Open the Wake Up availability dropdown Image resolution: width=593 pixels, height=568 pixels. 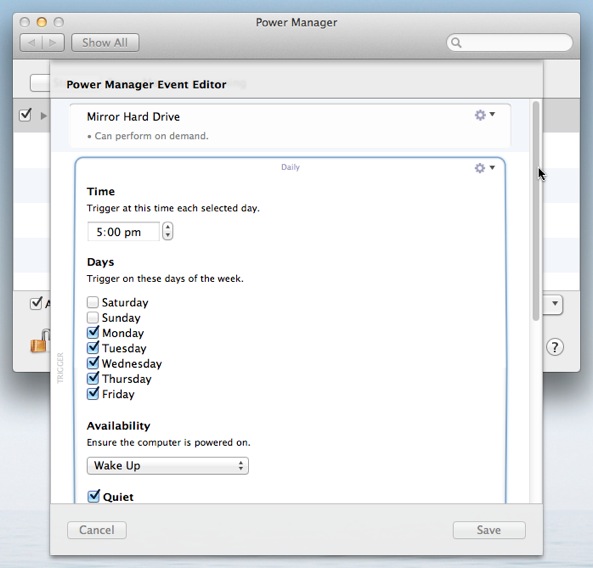click(x=168, y=466)
